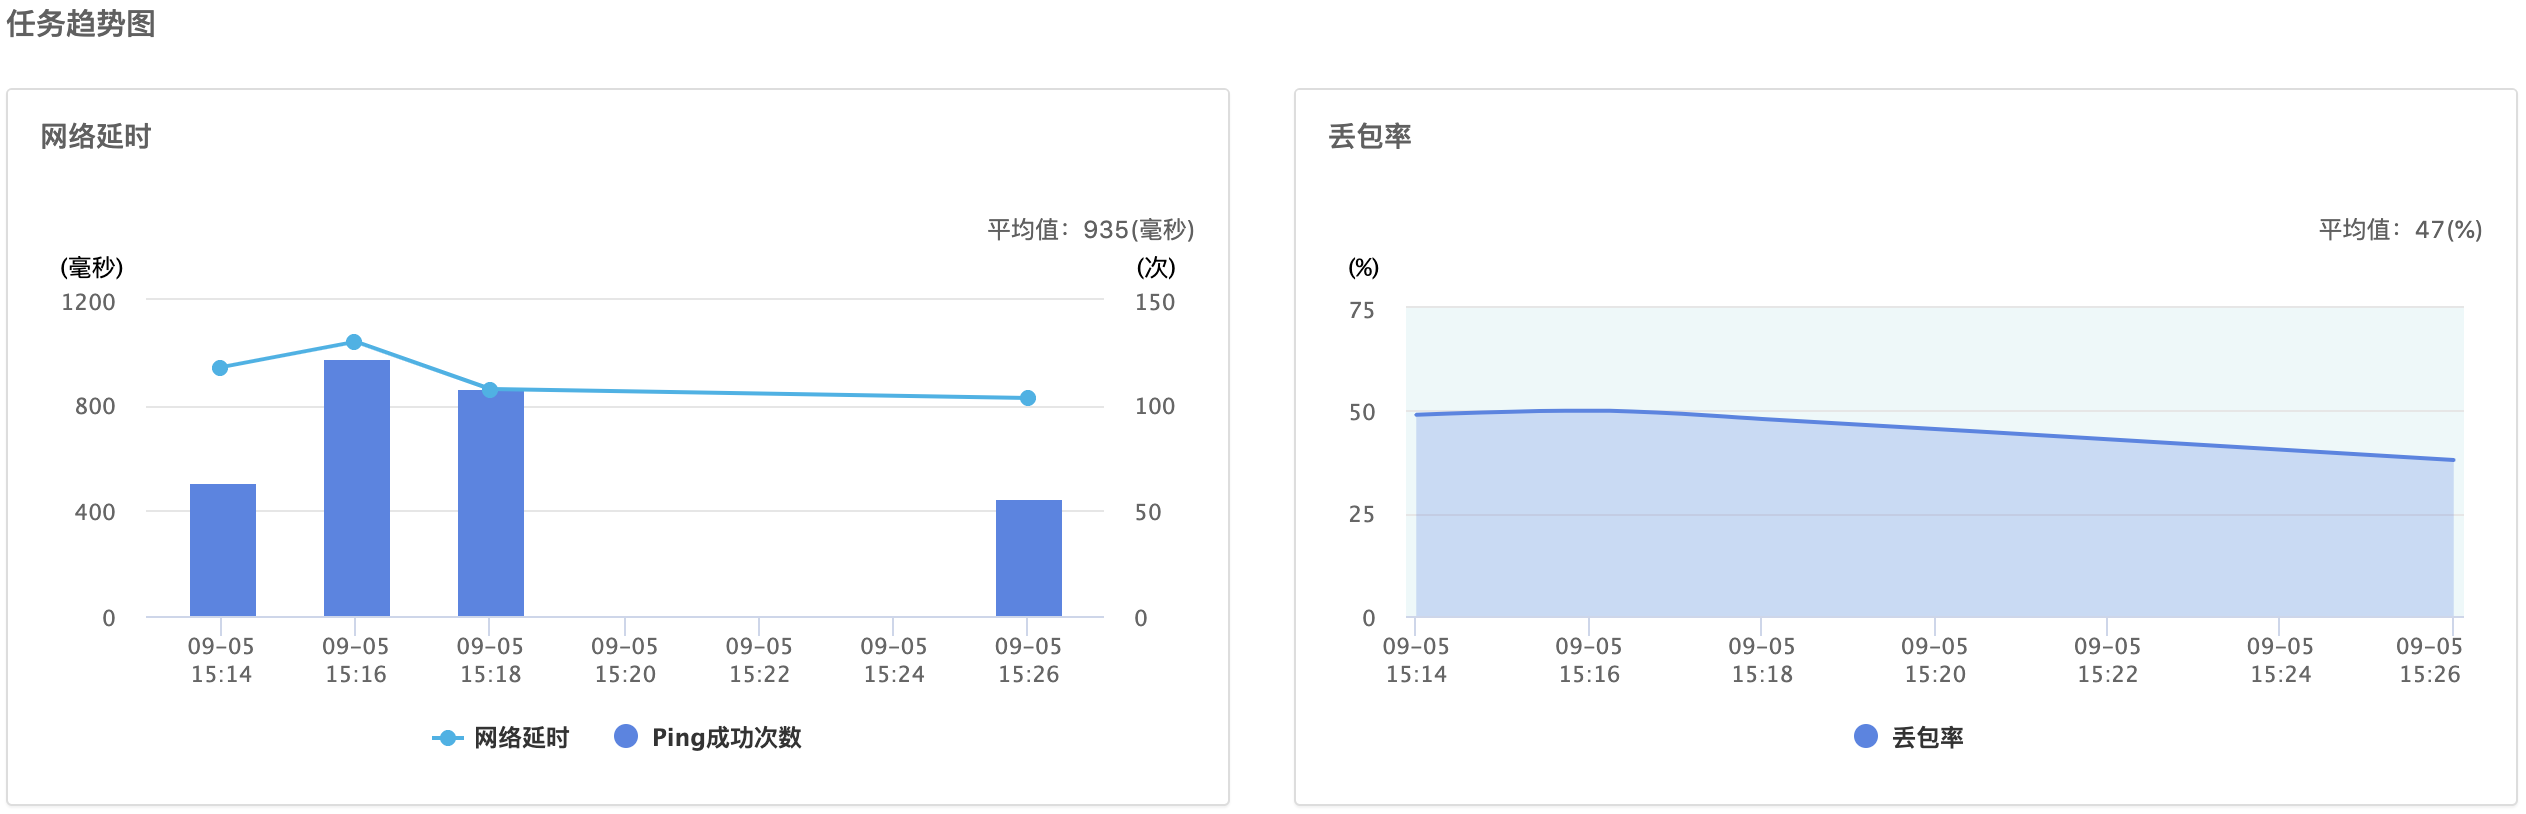Click the 任务趋势图 section heading
The height and width of the screenshot is (814, 2526).
(x=81, y=24)
